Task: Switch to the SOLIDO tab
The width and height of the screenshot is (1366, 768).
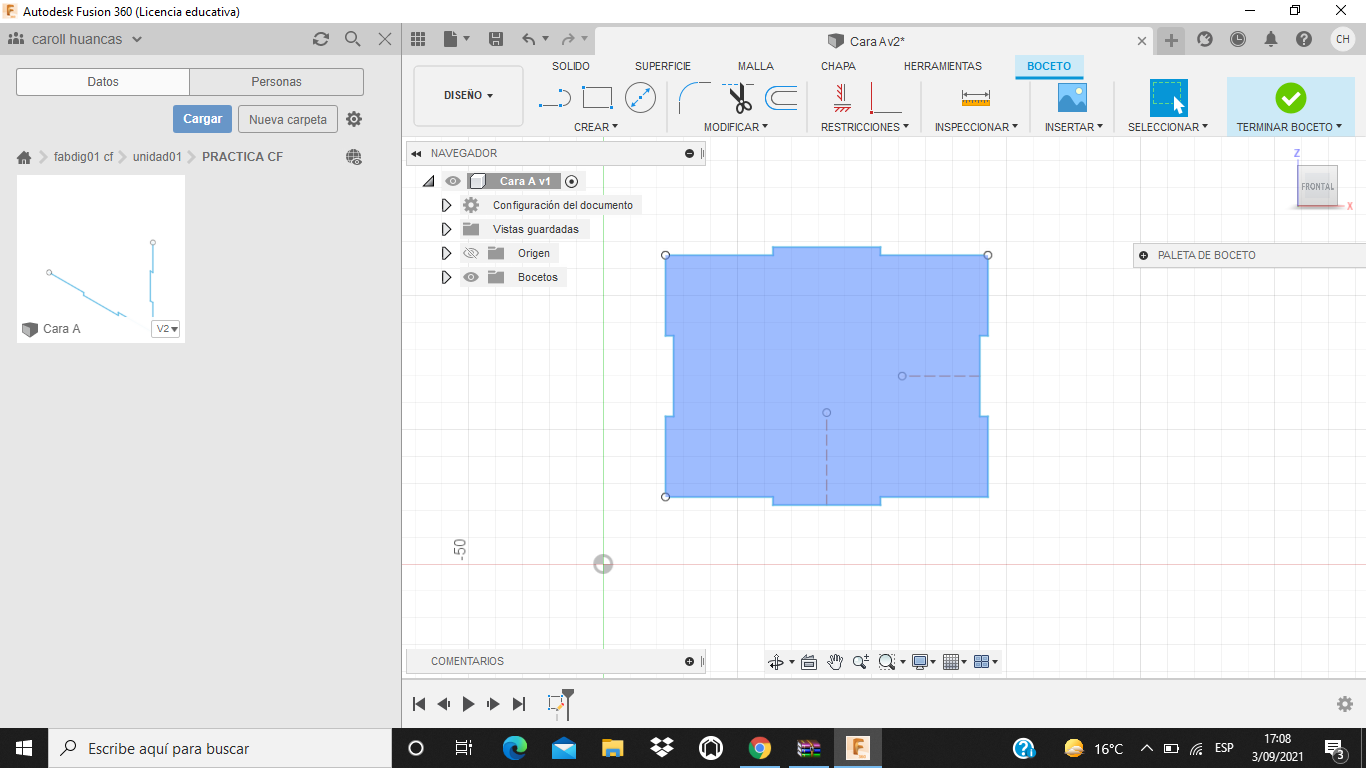Action: [571, 66]
